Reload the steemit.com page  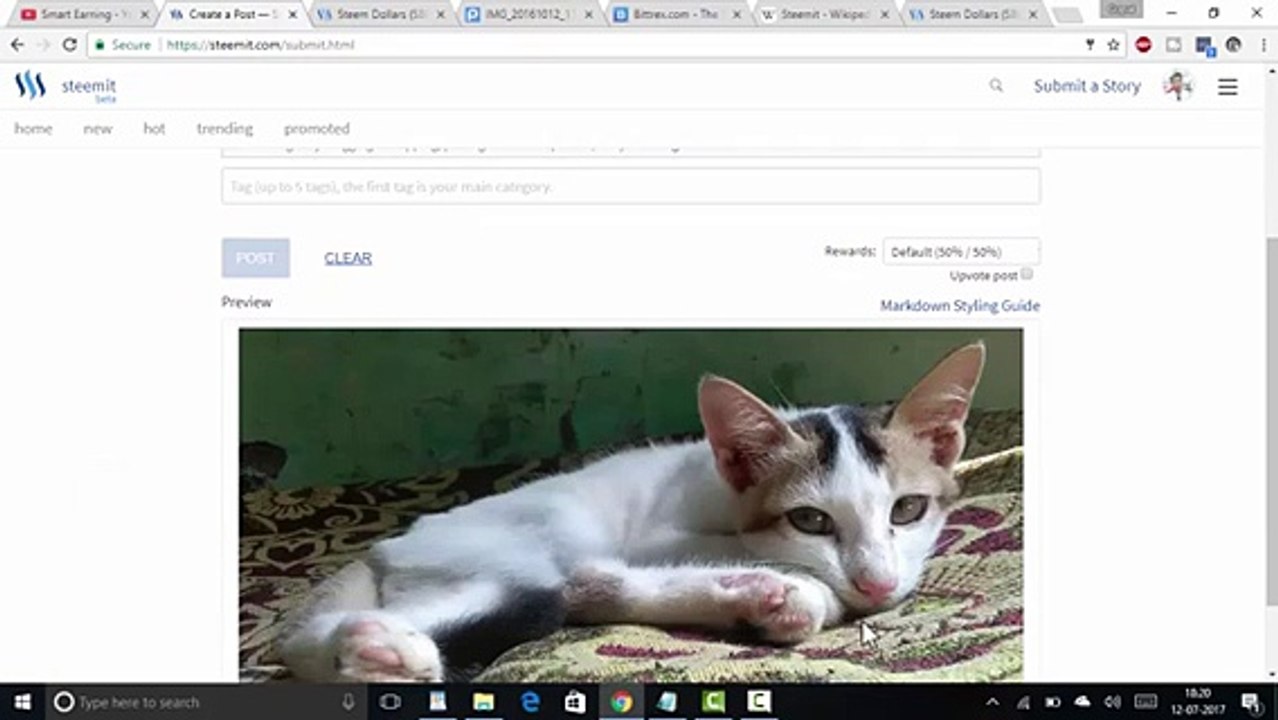pyautogui.click(x=69, y=45)
